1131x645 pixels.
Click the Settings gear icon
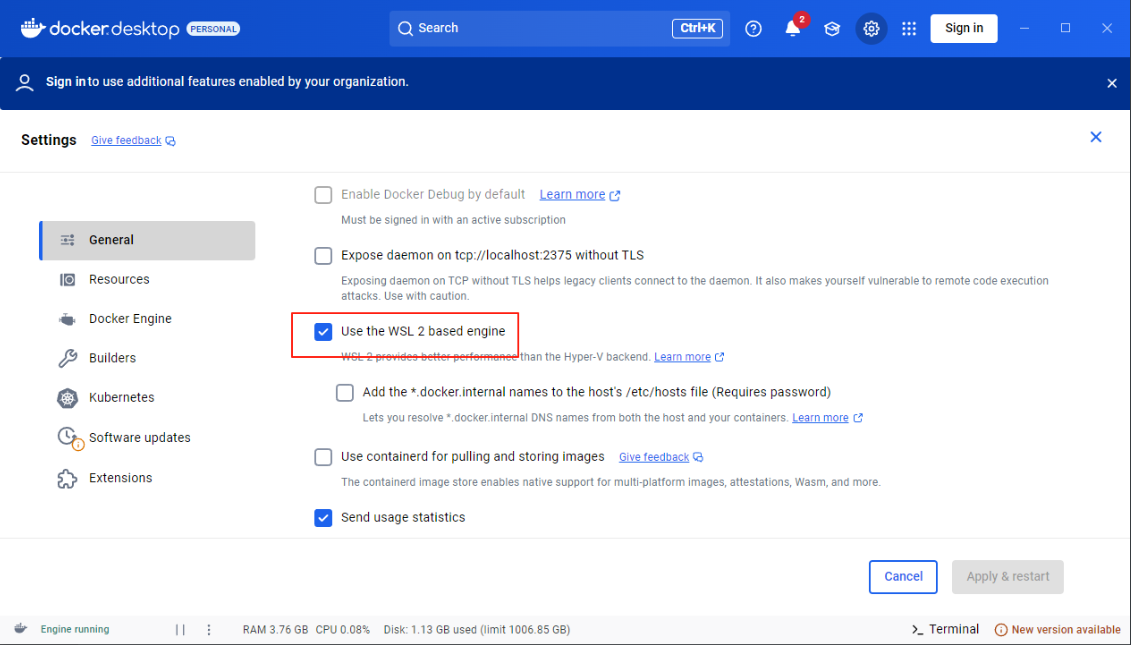[871, 29]
